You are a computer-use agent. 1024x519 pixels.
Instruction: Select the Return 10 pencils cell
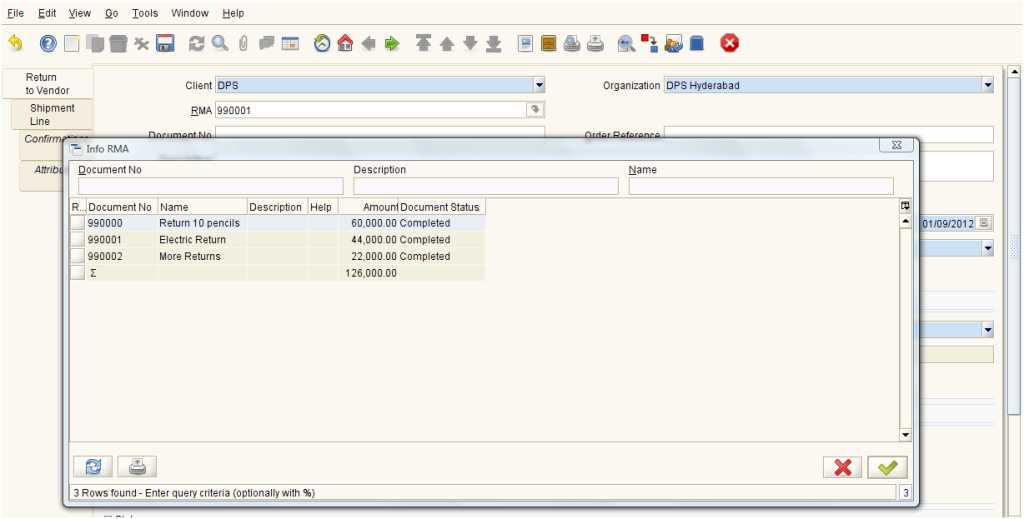coord(202,223)
